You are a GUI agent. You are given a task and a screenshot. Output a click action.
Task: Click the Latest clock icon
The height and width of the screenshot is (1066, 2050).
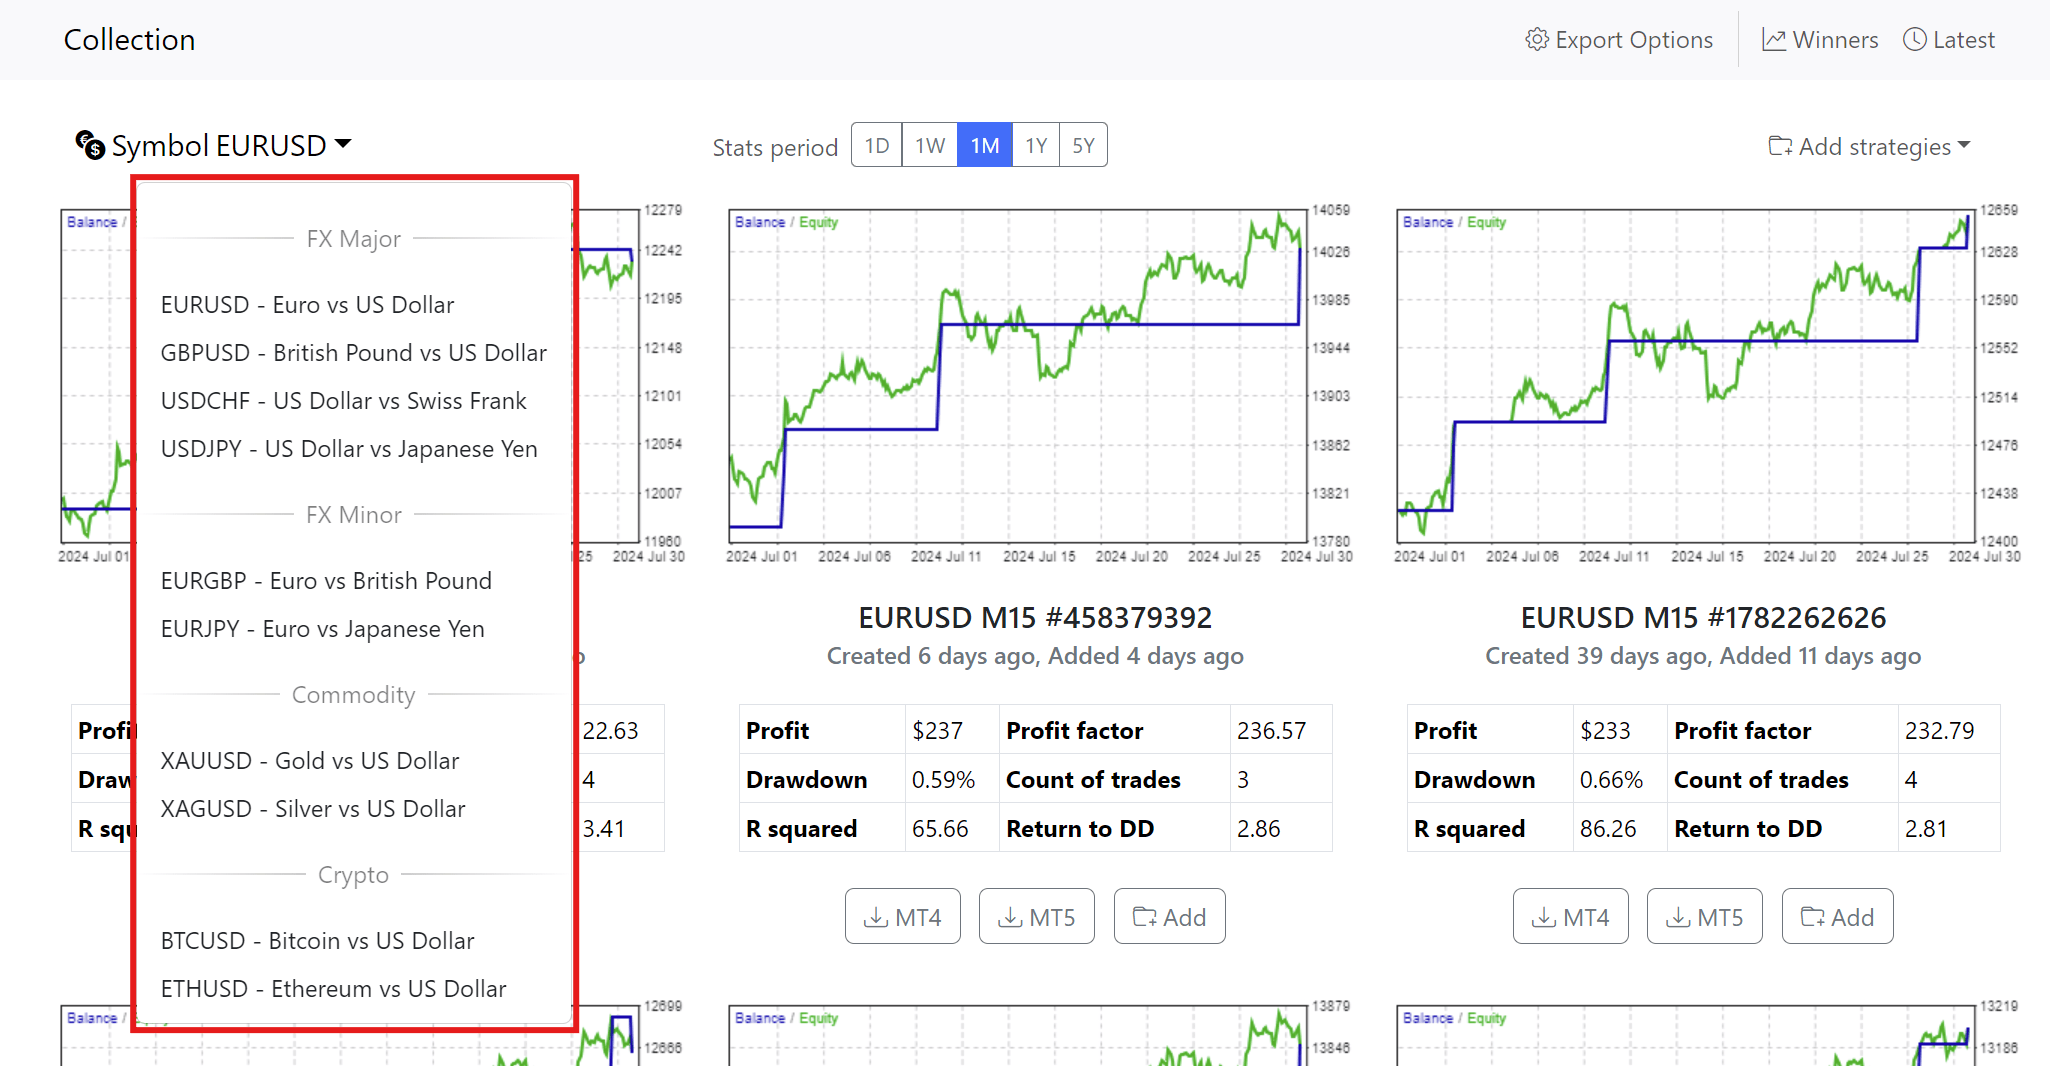[1914, 39]
